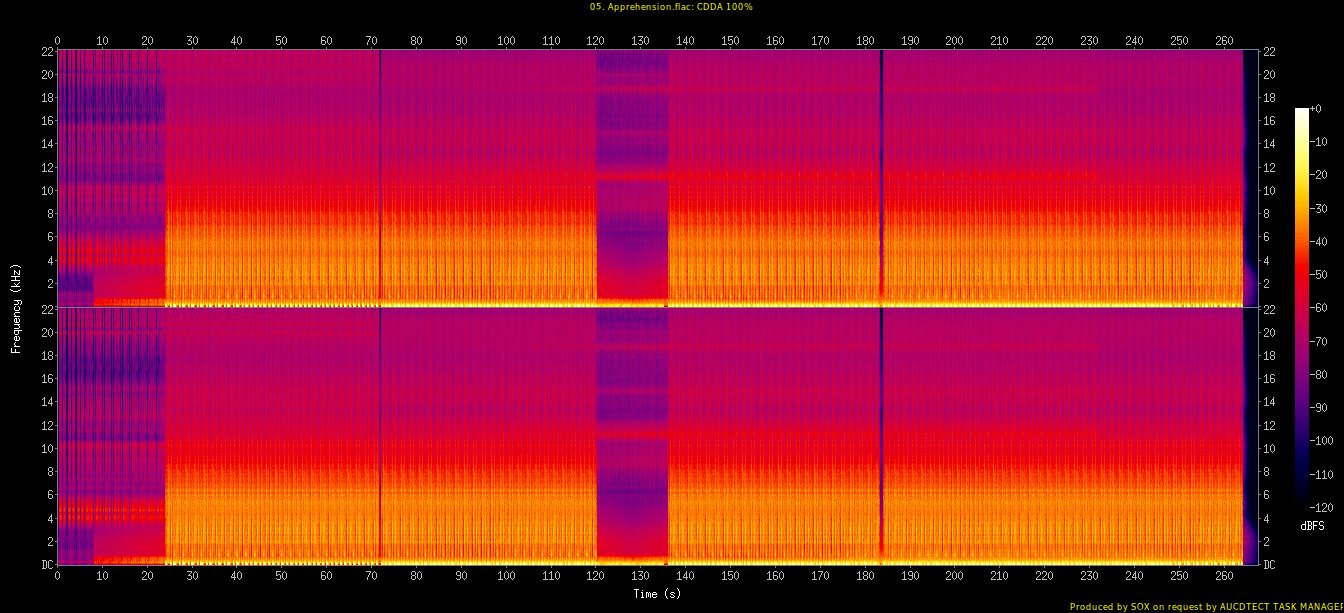
Task: Click the '+0' value on the dBFS scale
Action: [1316, 109]
